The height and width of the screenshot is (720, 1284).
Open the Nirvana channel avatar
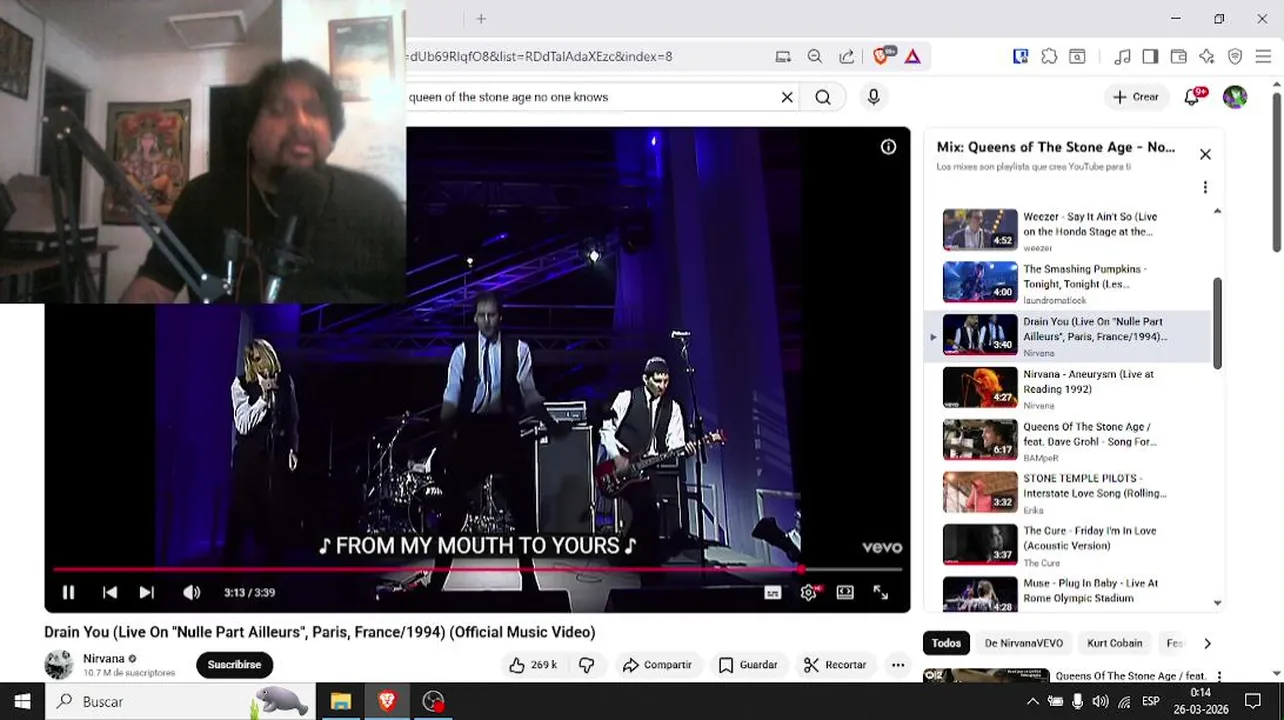tap(59, 664)
